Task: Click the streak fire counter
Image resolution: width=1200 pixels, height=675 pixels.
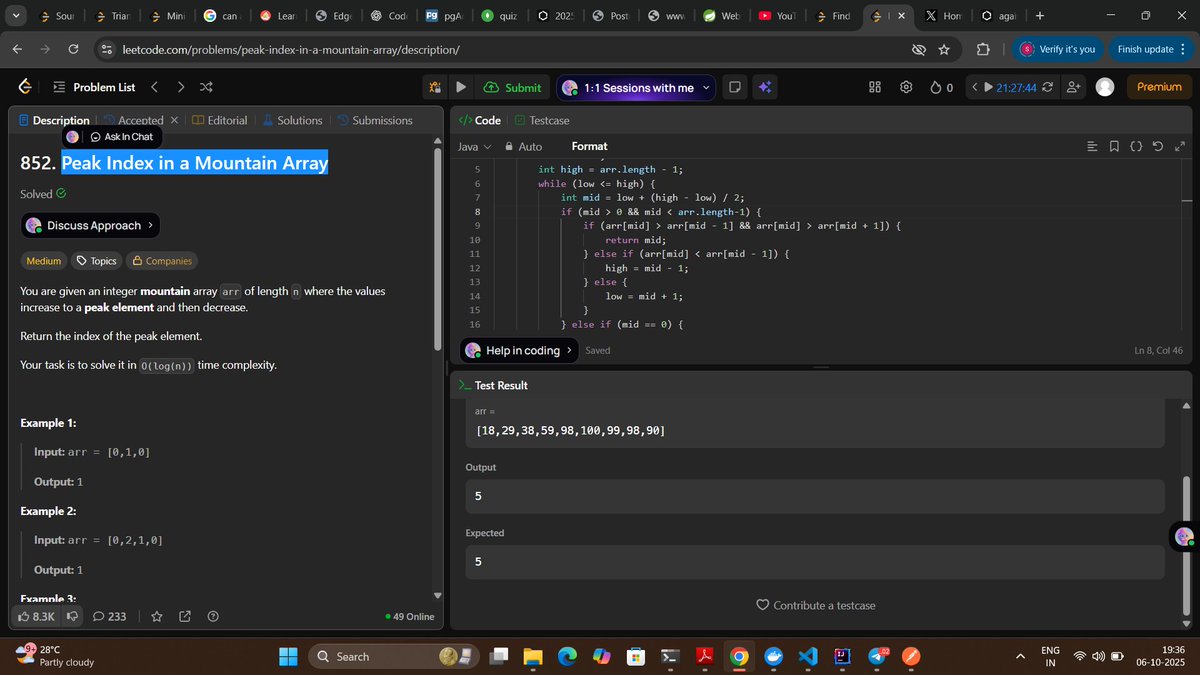Action: coord(941,88)
